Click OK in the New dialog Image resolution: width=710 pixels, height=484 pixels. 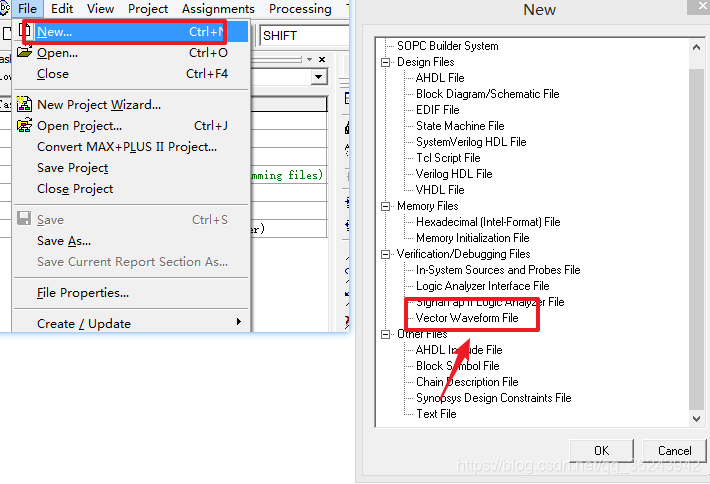point(601,450)
